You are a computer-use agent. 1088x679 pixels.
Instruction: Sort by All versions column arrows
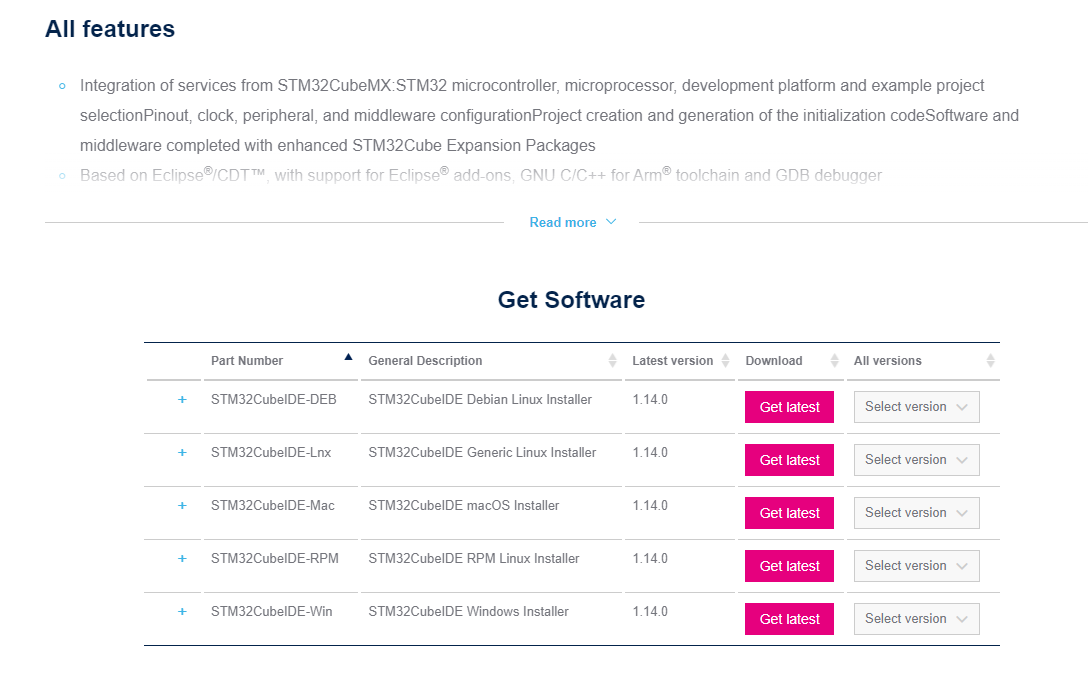990,361
